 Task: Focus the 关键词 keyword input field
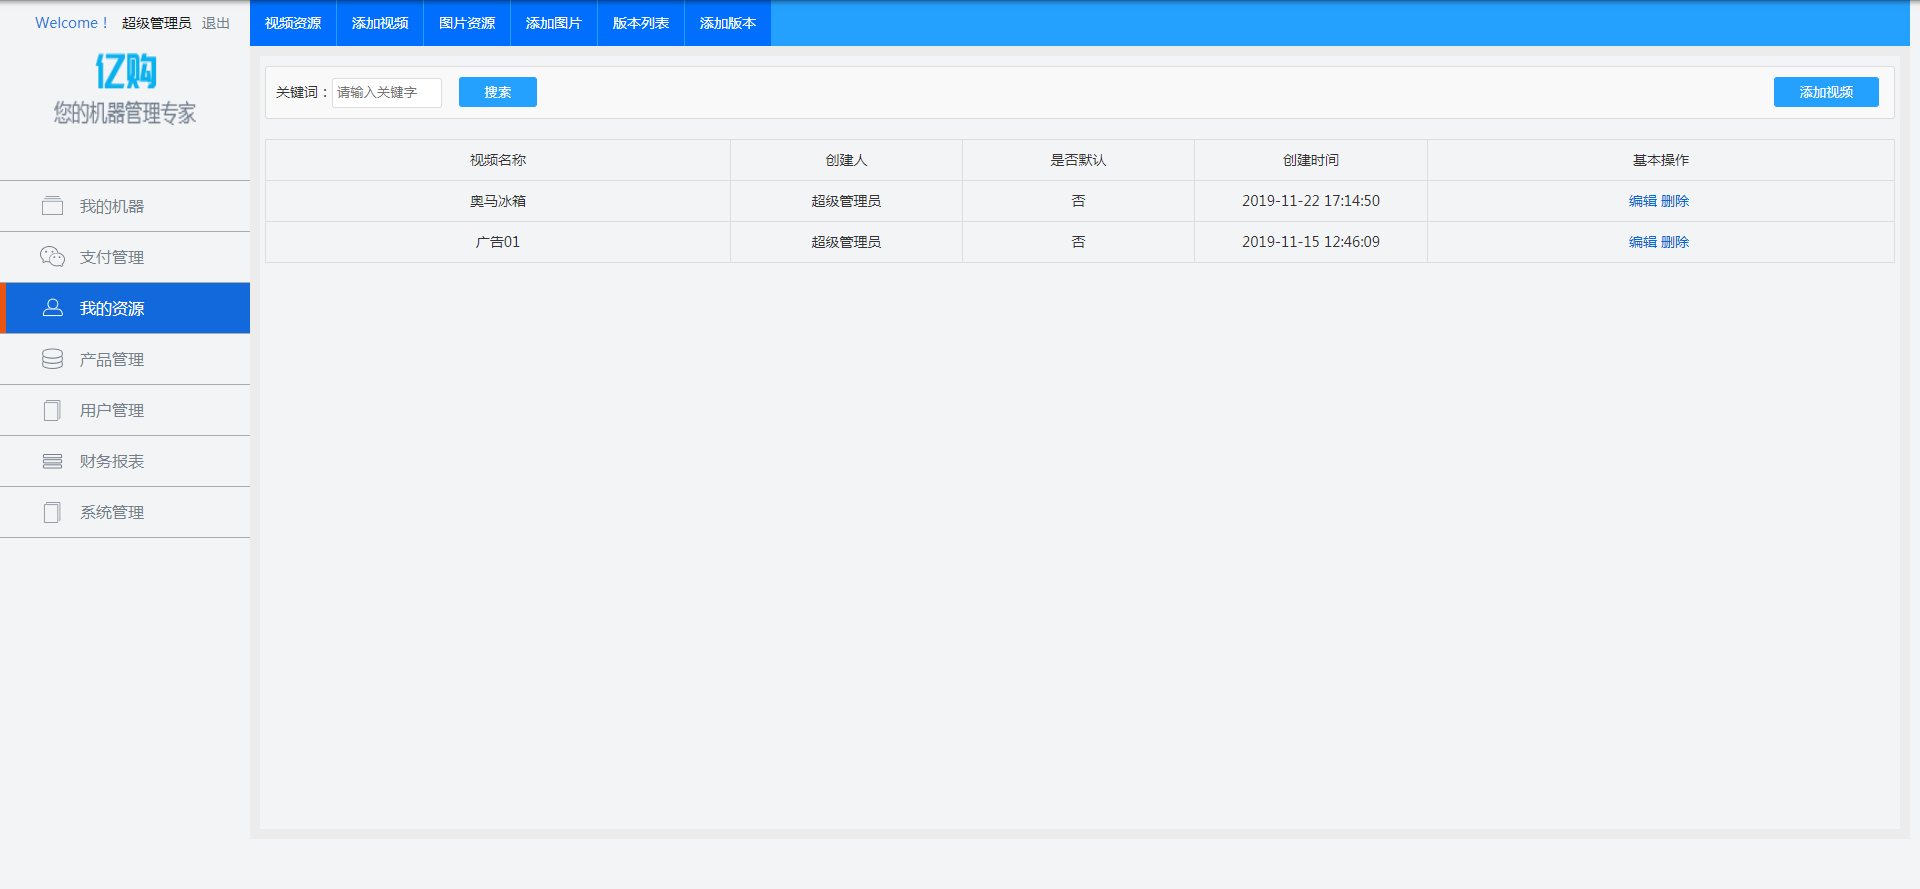click(x=386, y=92)
